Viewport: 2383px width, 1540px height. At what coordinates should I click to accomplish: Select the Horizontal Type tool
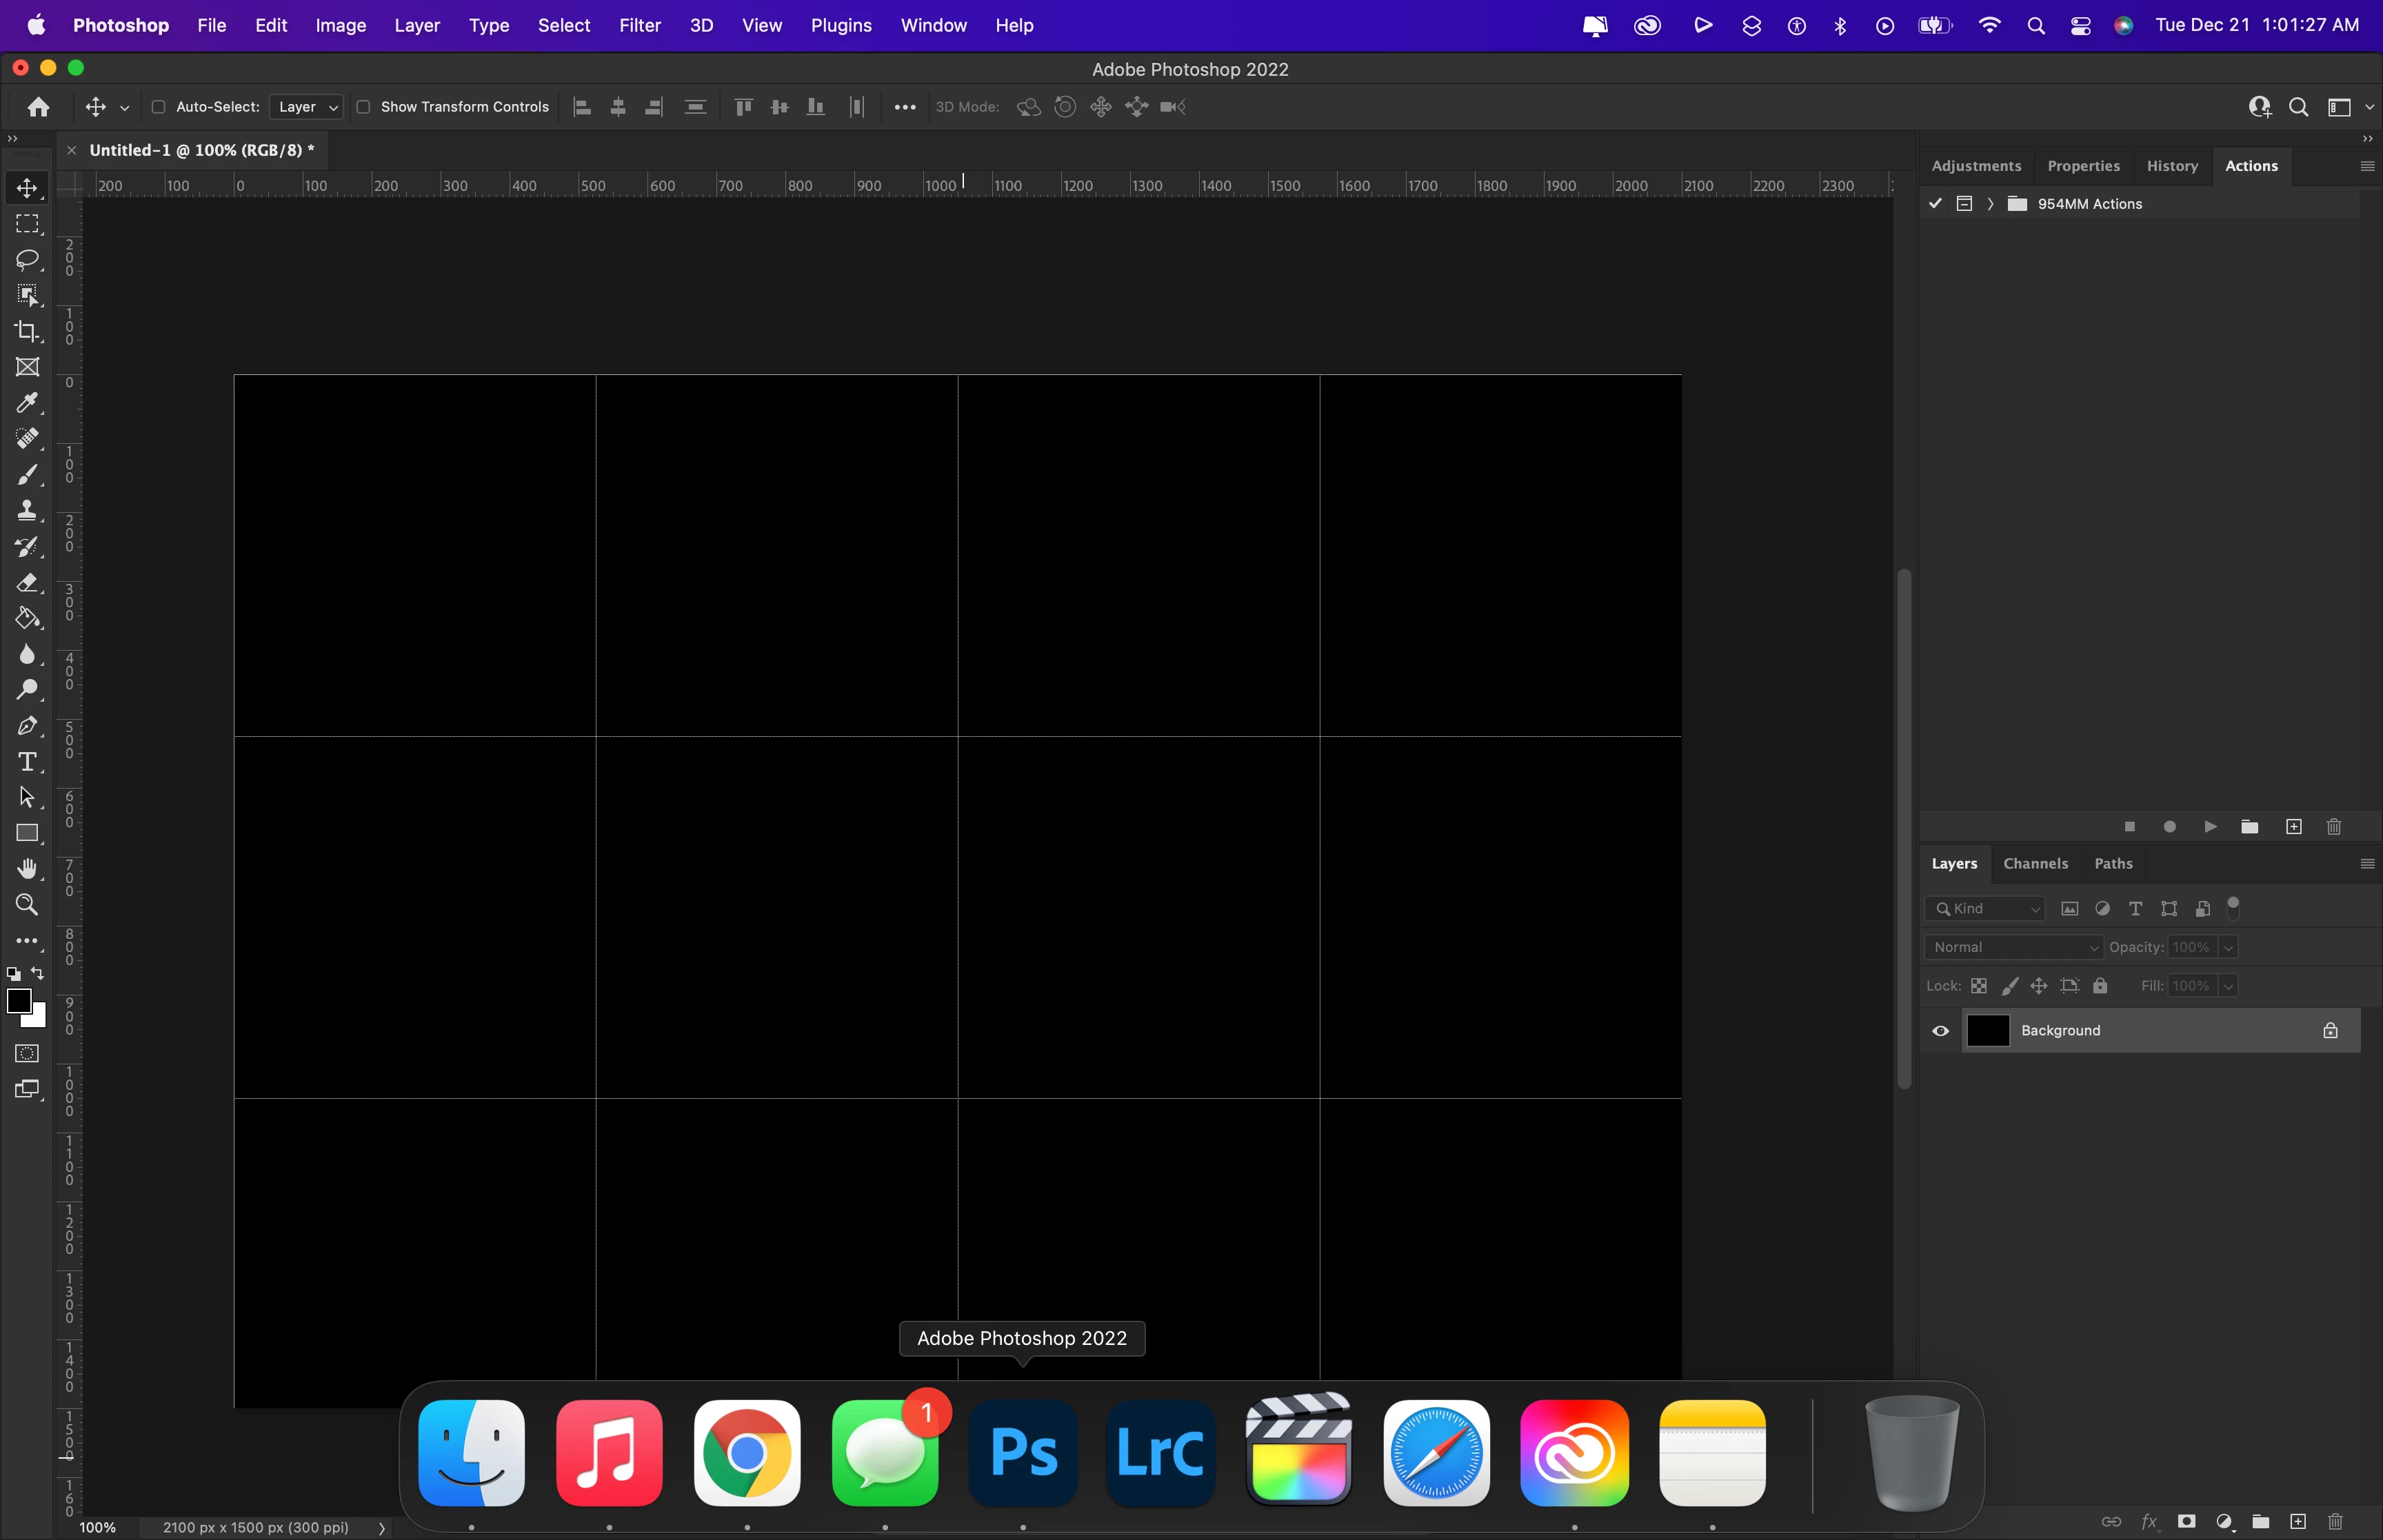(27, 762)
